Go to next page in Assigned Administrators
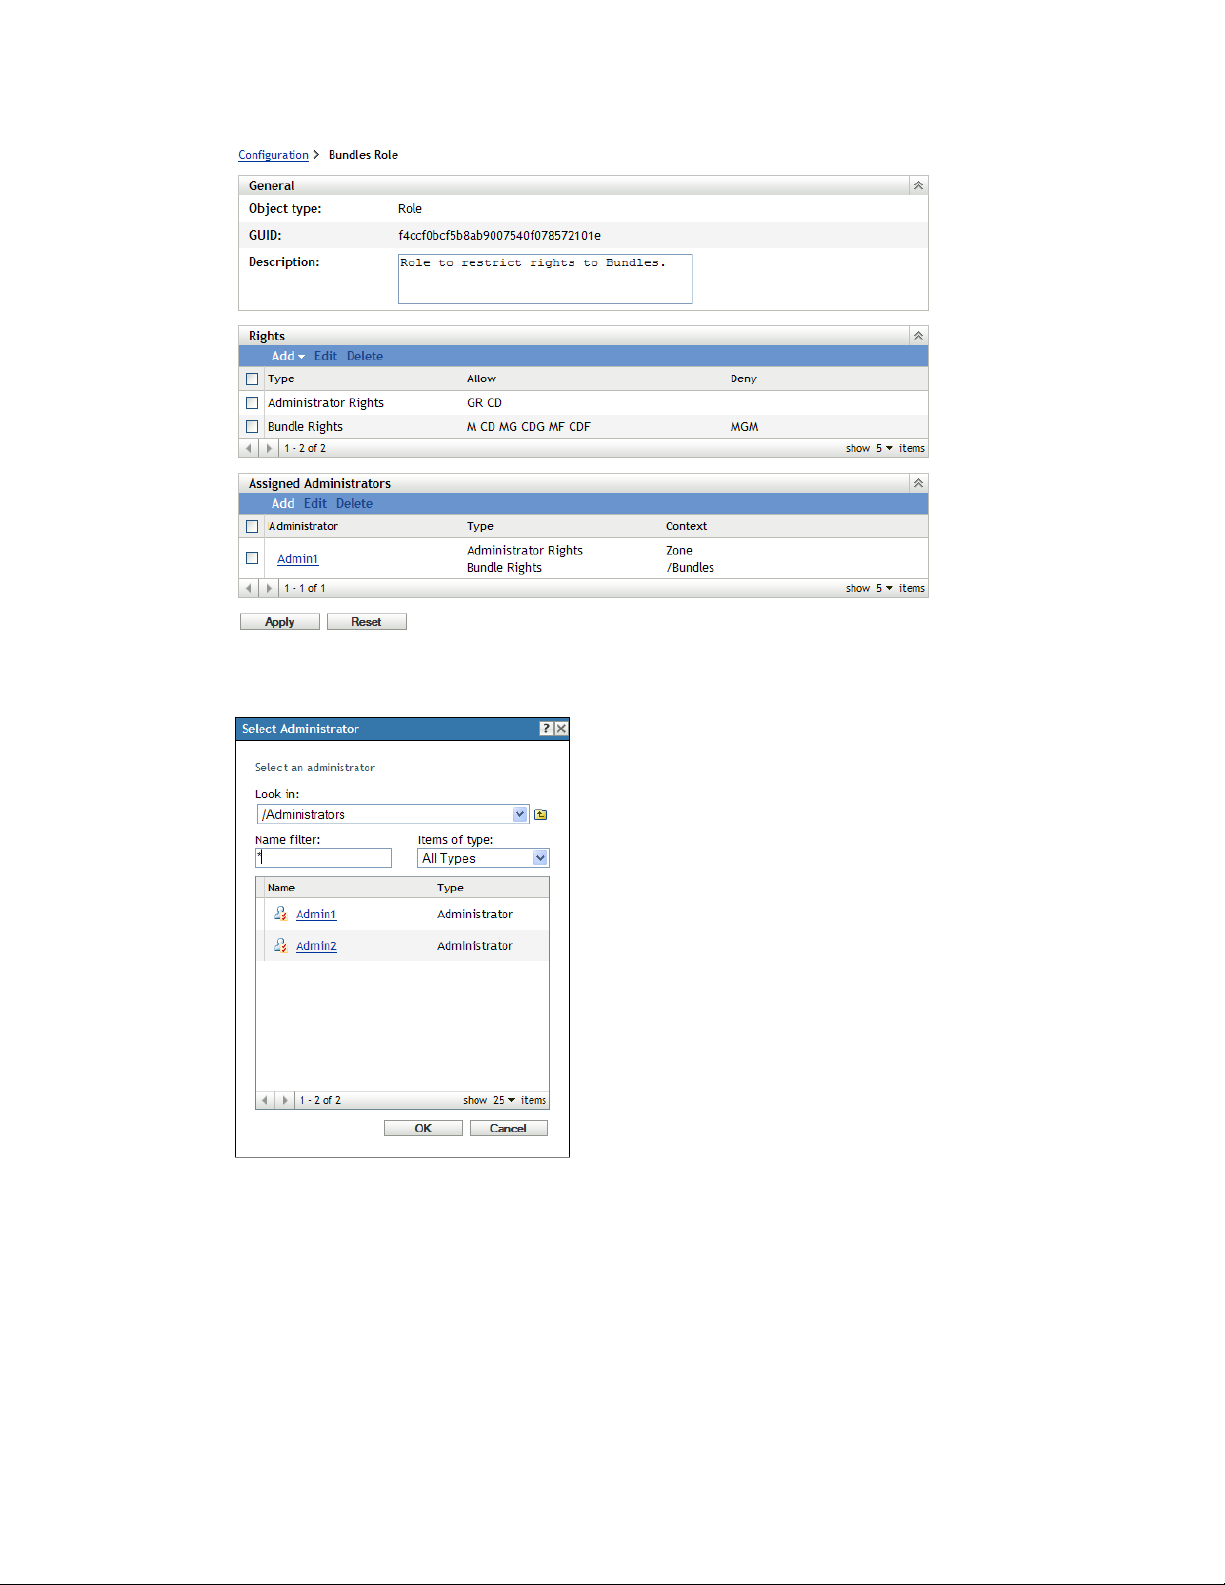Viewport: 1225px width, 1585px height. [x=268, y=588]
